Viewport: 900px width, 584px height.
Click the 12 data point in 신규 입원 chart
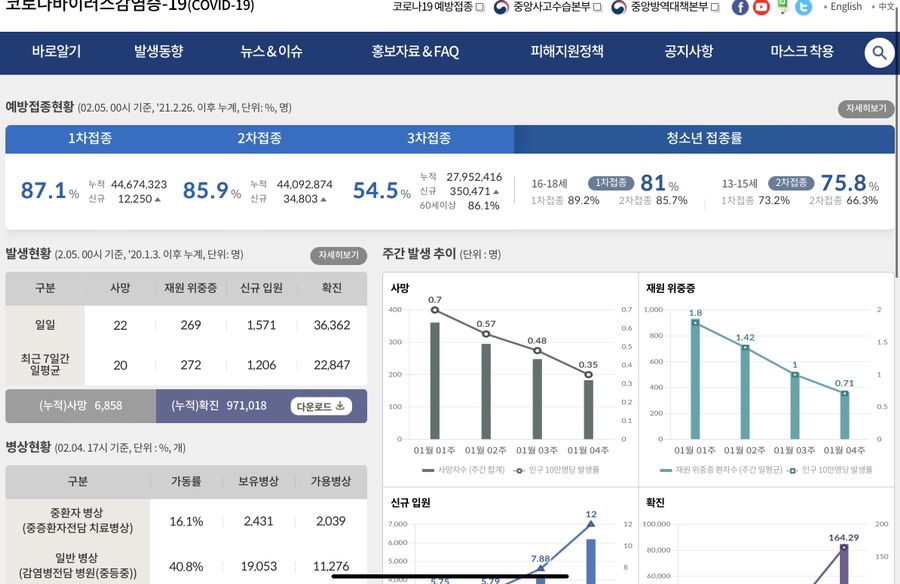pyautogui.click(x=591, y=524)
